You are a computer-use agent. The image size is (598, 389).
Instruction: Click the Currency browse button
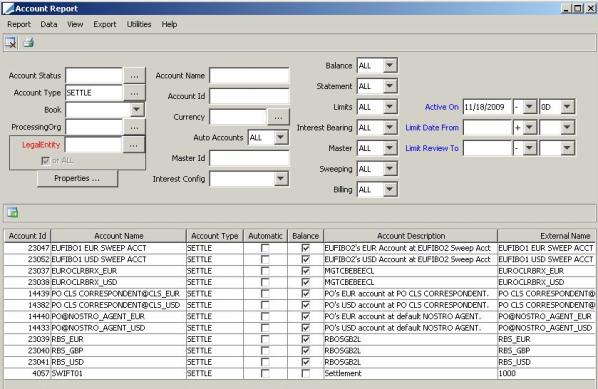tap(278, 117)
